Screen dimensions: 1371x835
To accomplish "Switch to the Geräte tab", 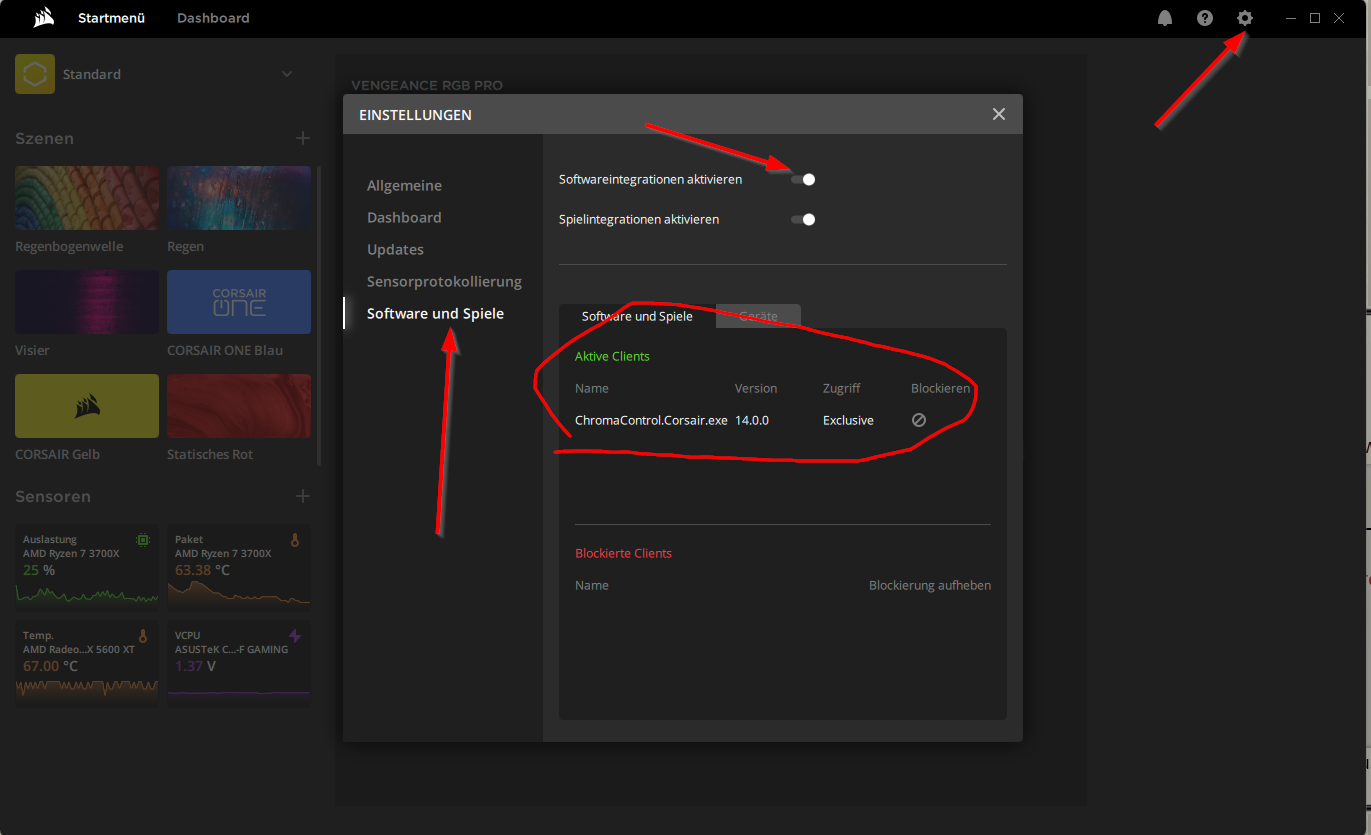I will pos(759,316).
